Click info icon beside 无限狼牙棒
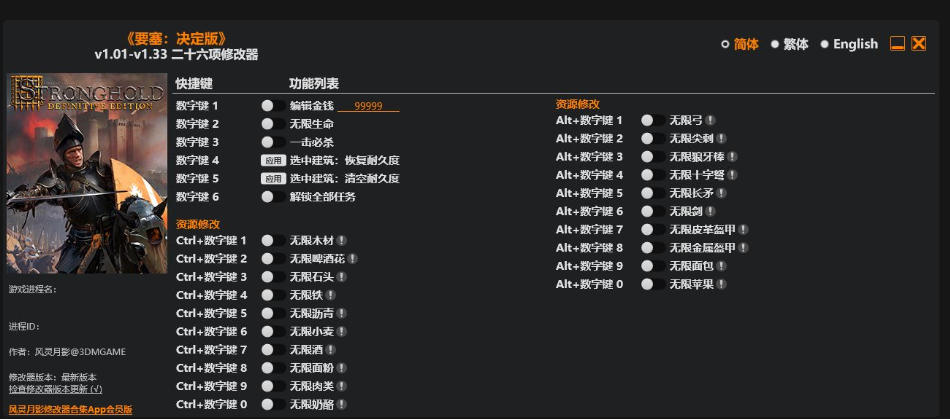The width and height of the screenshot is (950, 419). point(732,157)
